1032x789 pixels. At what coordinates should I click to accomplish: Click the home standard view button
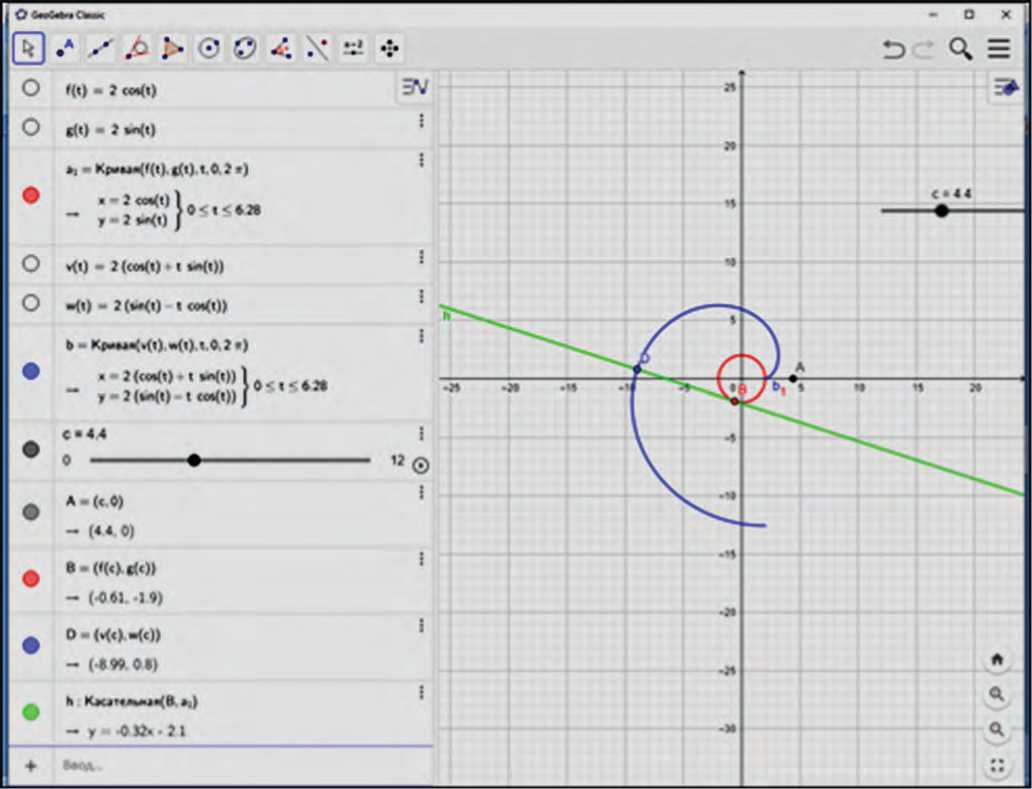pyautogui.click(x=997, y=659)
